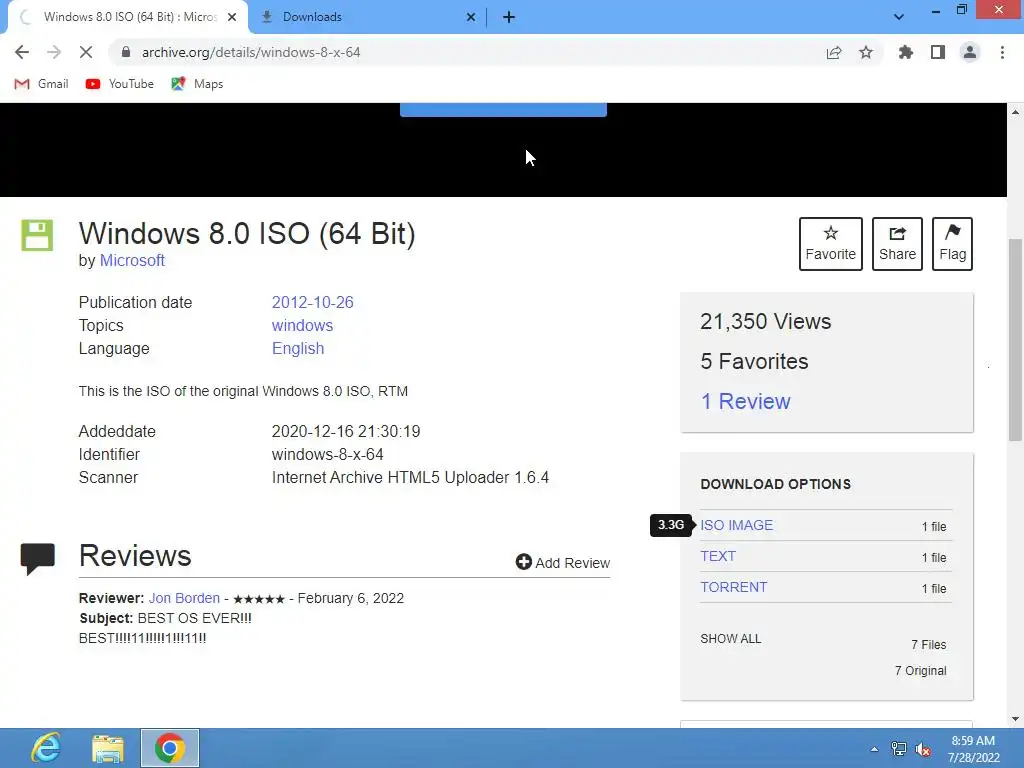Open File Explorer from the taskbar
The image size is (1024, 768).
pos(108,748)
